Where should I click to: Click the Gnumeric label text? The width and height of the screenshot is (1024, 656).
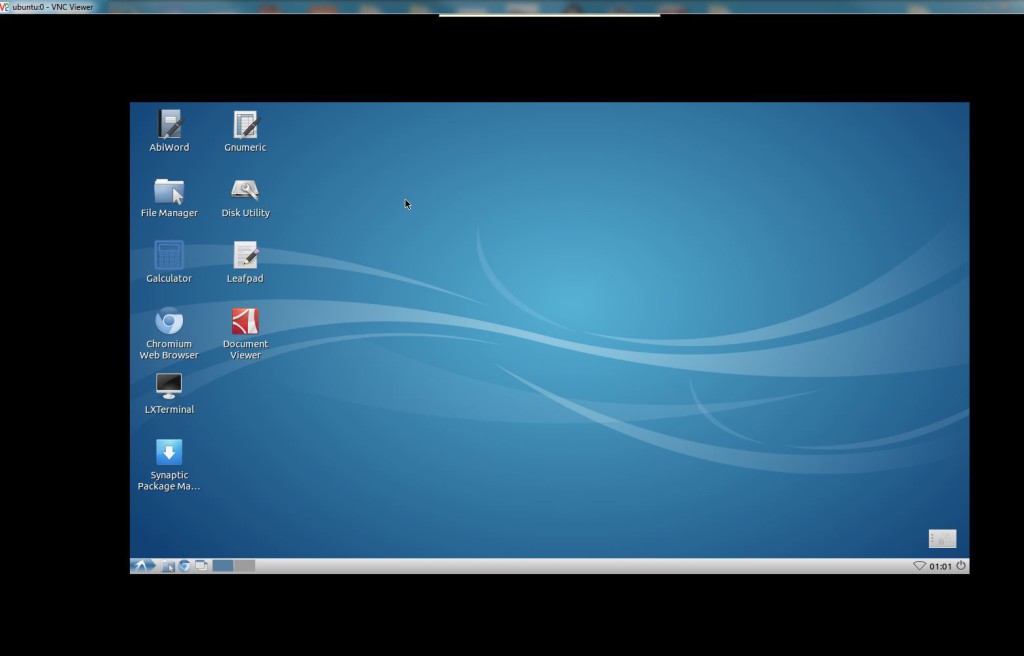point(246,148)
